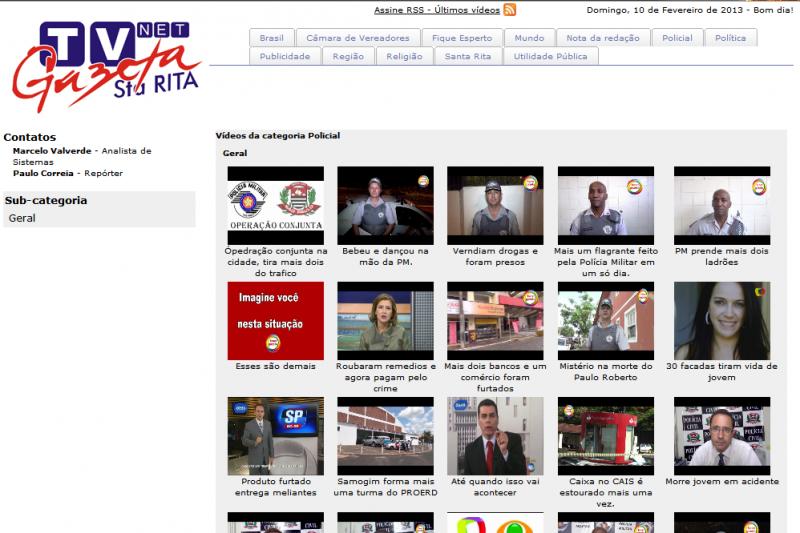Open the 'Verndiam drogas e foram presos' video title
The image size is (800, 533).
(495, 256)
